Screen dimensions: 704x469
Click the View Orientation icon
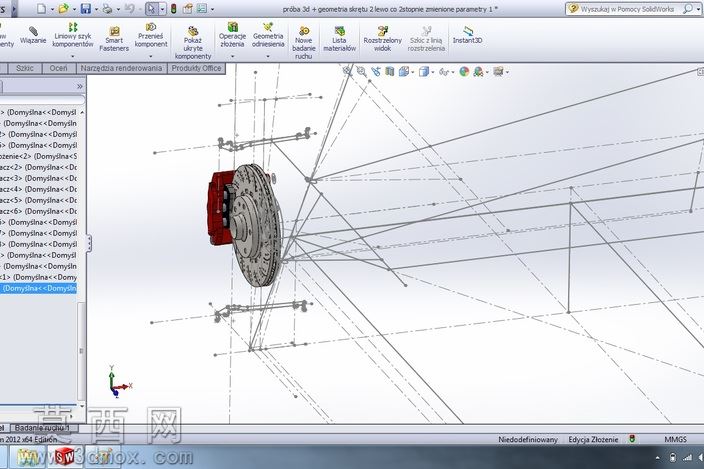coord(404,71)
